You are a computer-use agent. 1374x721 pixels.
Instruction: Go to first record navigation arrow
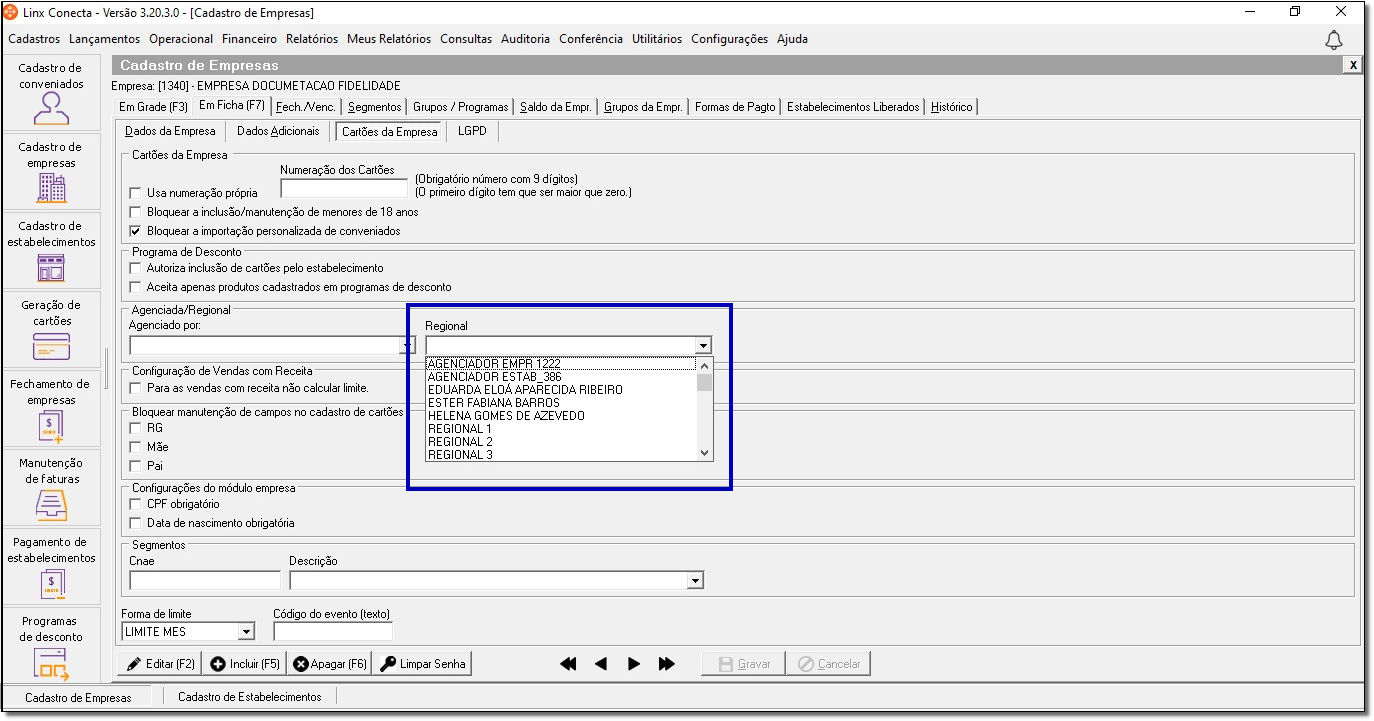click(568, 663)
